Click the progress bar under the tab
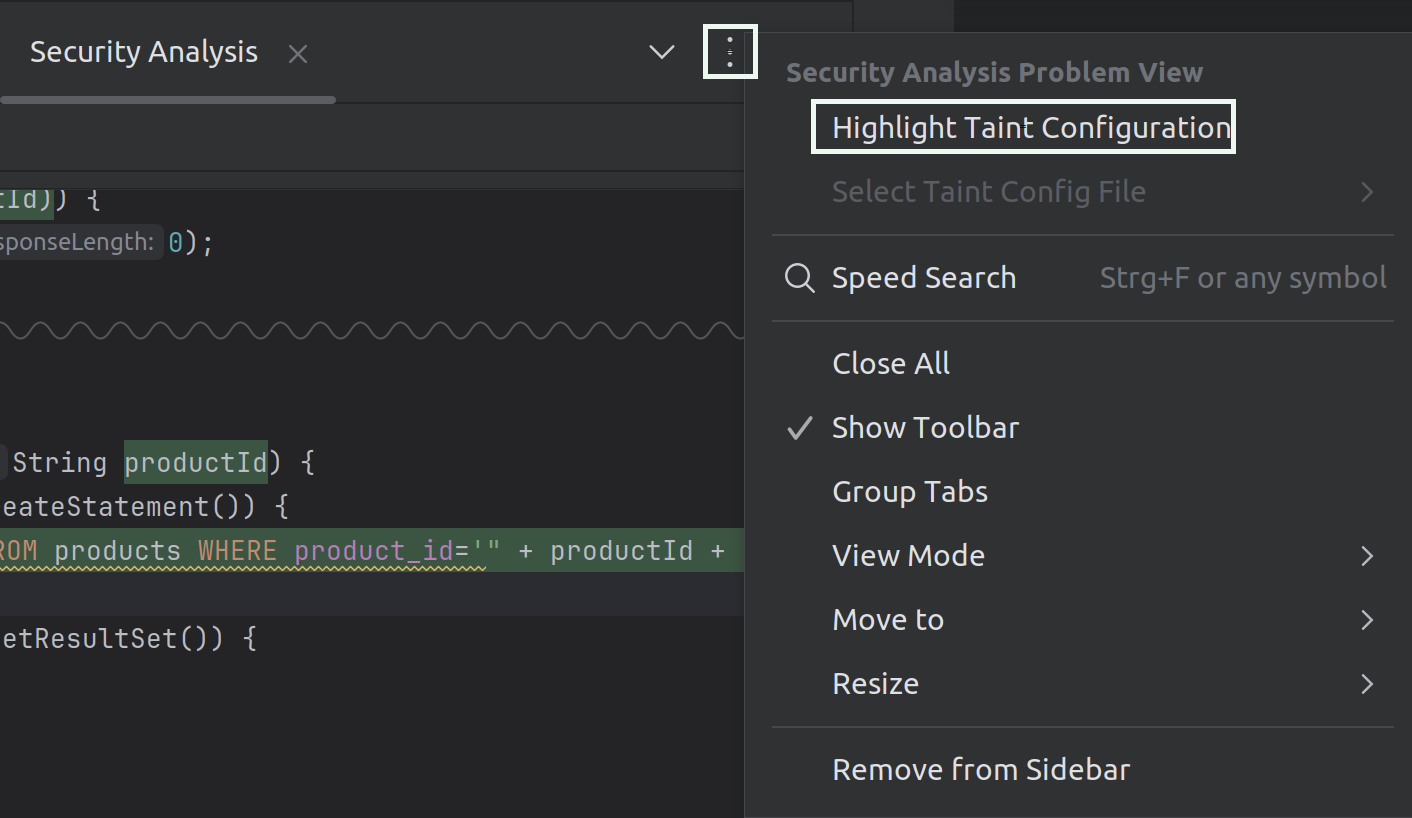 (x=167, y=99)
